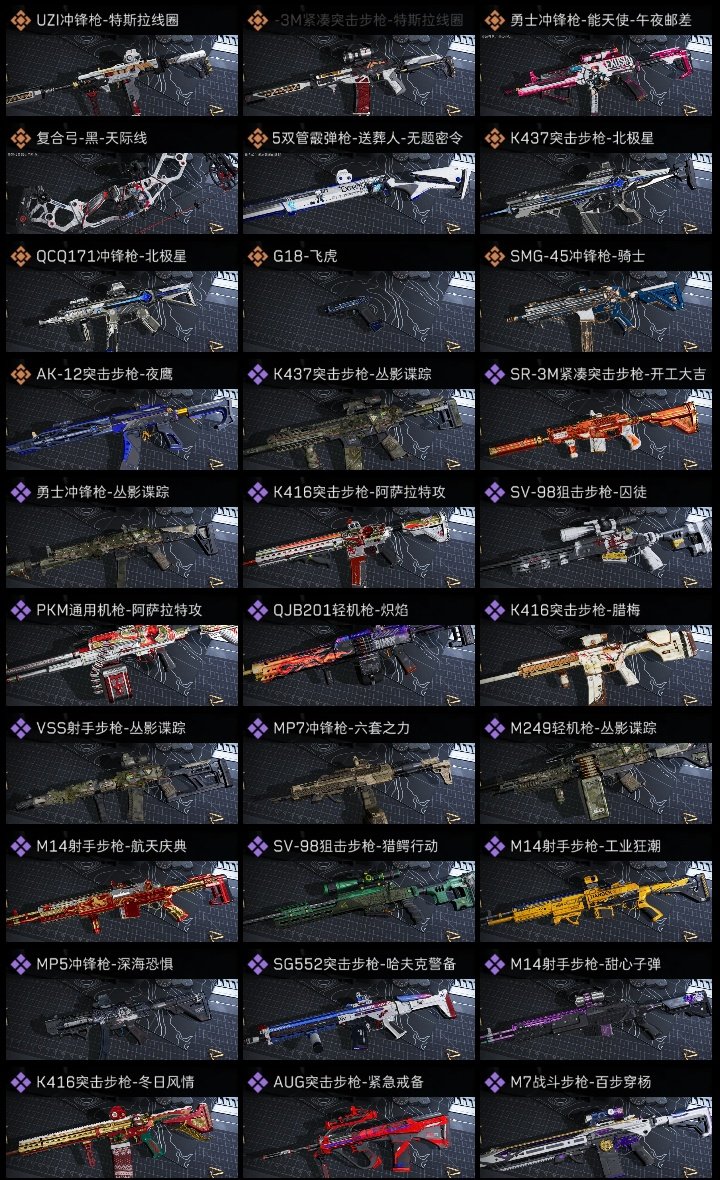Viewport: 720px width, 1180px height.
Task: Click the M7战斗步枪-百步穿杨 title label
Action: point(580,1082)
